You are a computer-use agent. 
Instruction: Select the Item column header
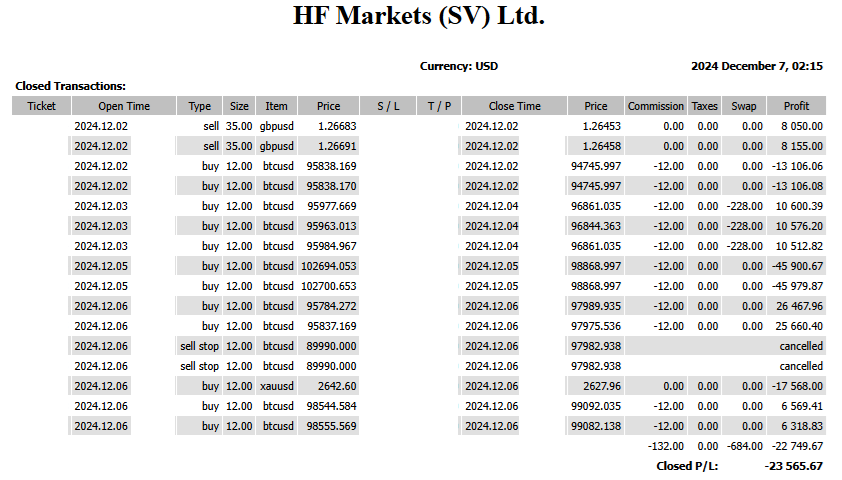[x=276, y=106]
